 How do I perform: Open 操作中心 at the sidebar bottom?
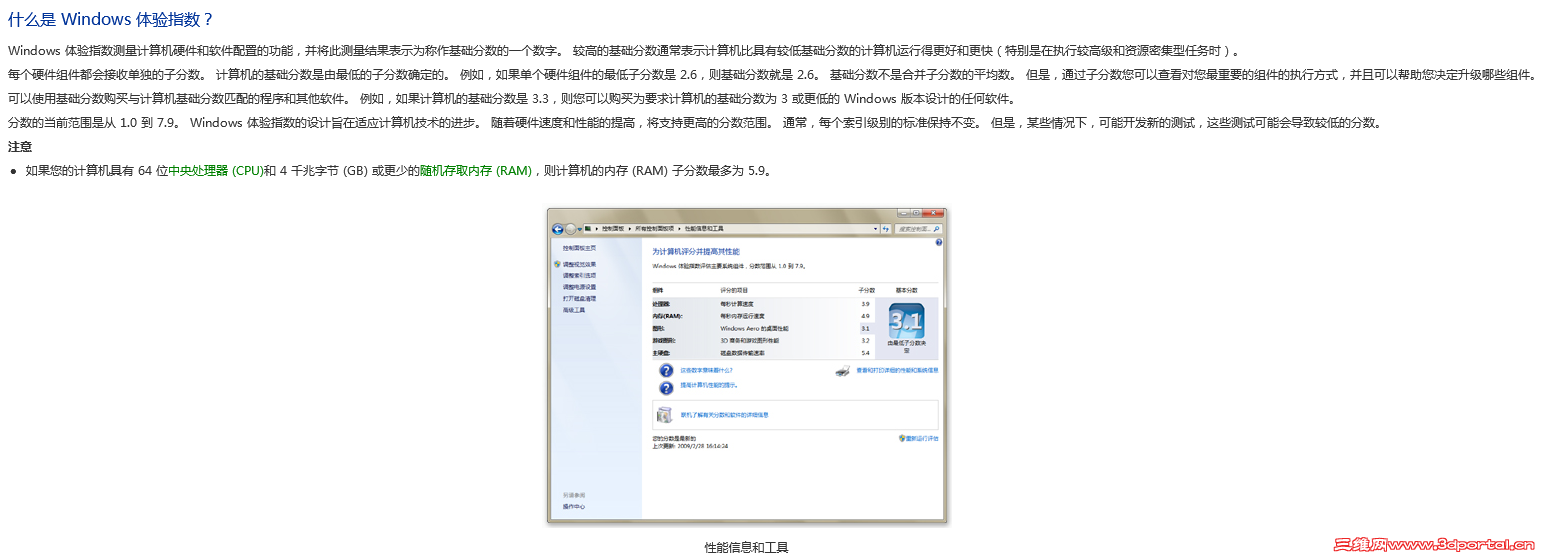tap(574, 506)
